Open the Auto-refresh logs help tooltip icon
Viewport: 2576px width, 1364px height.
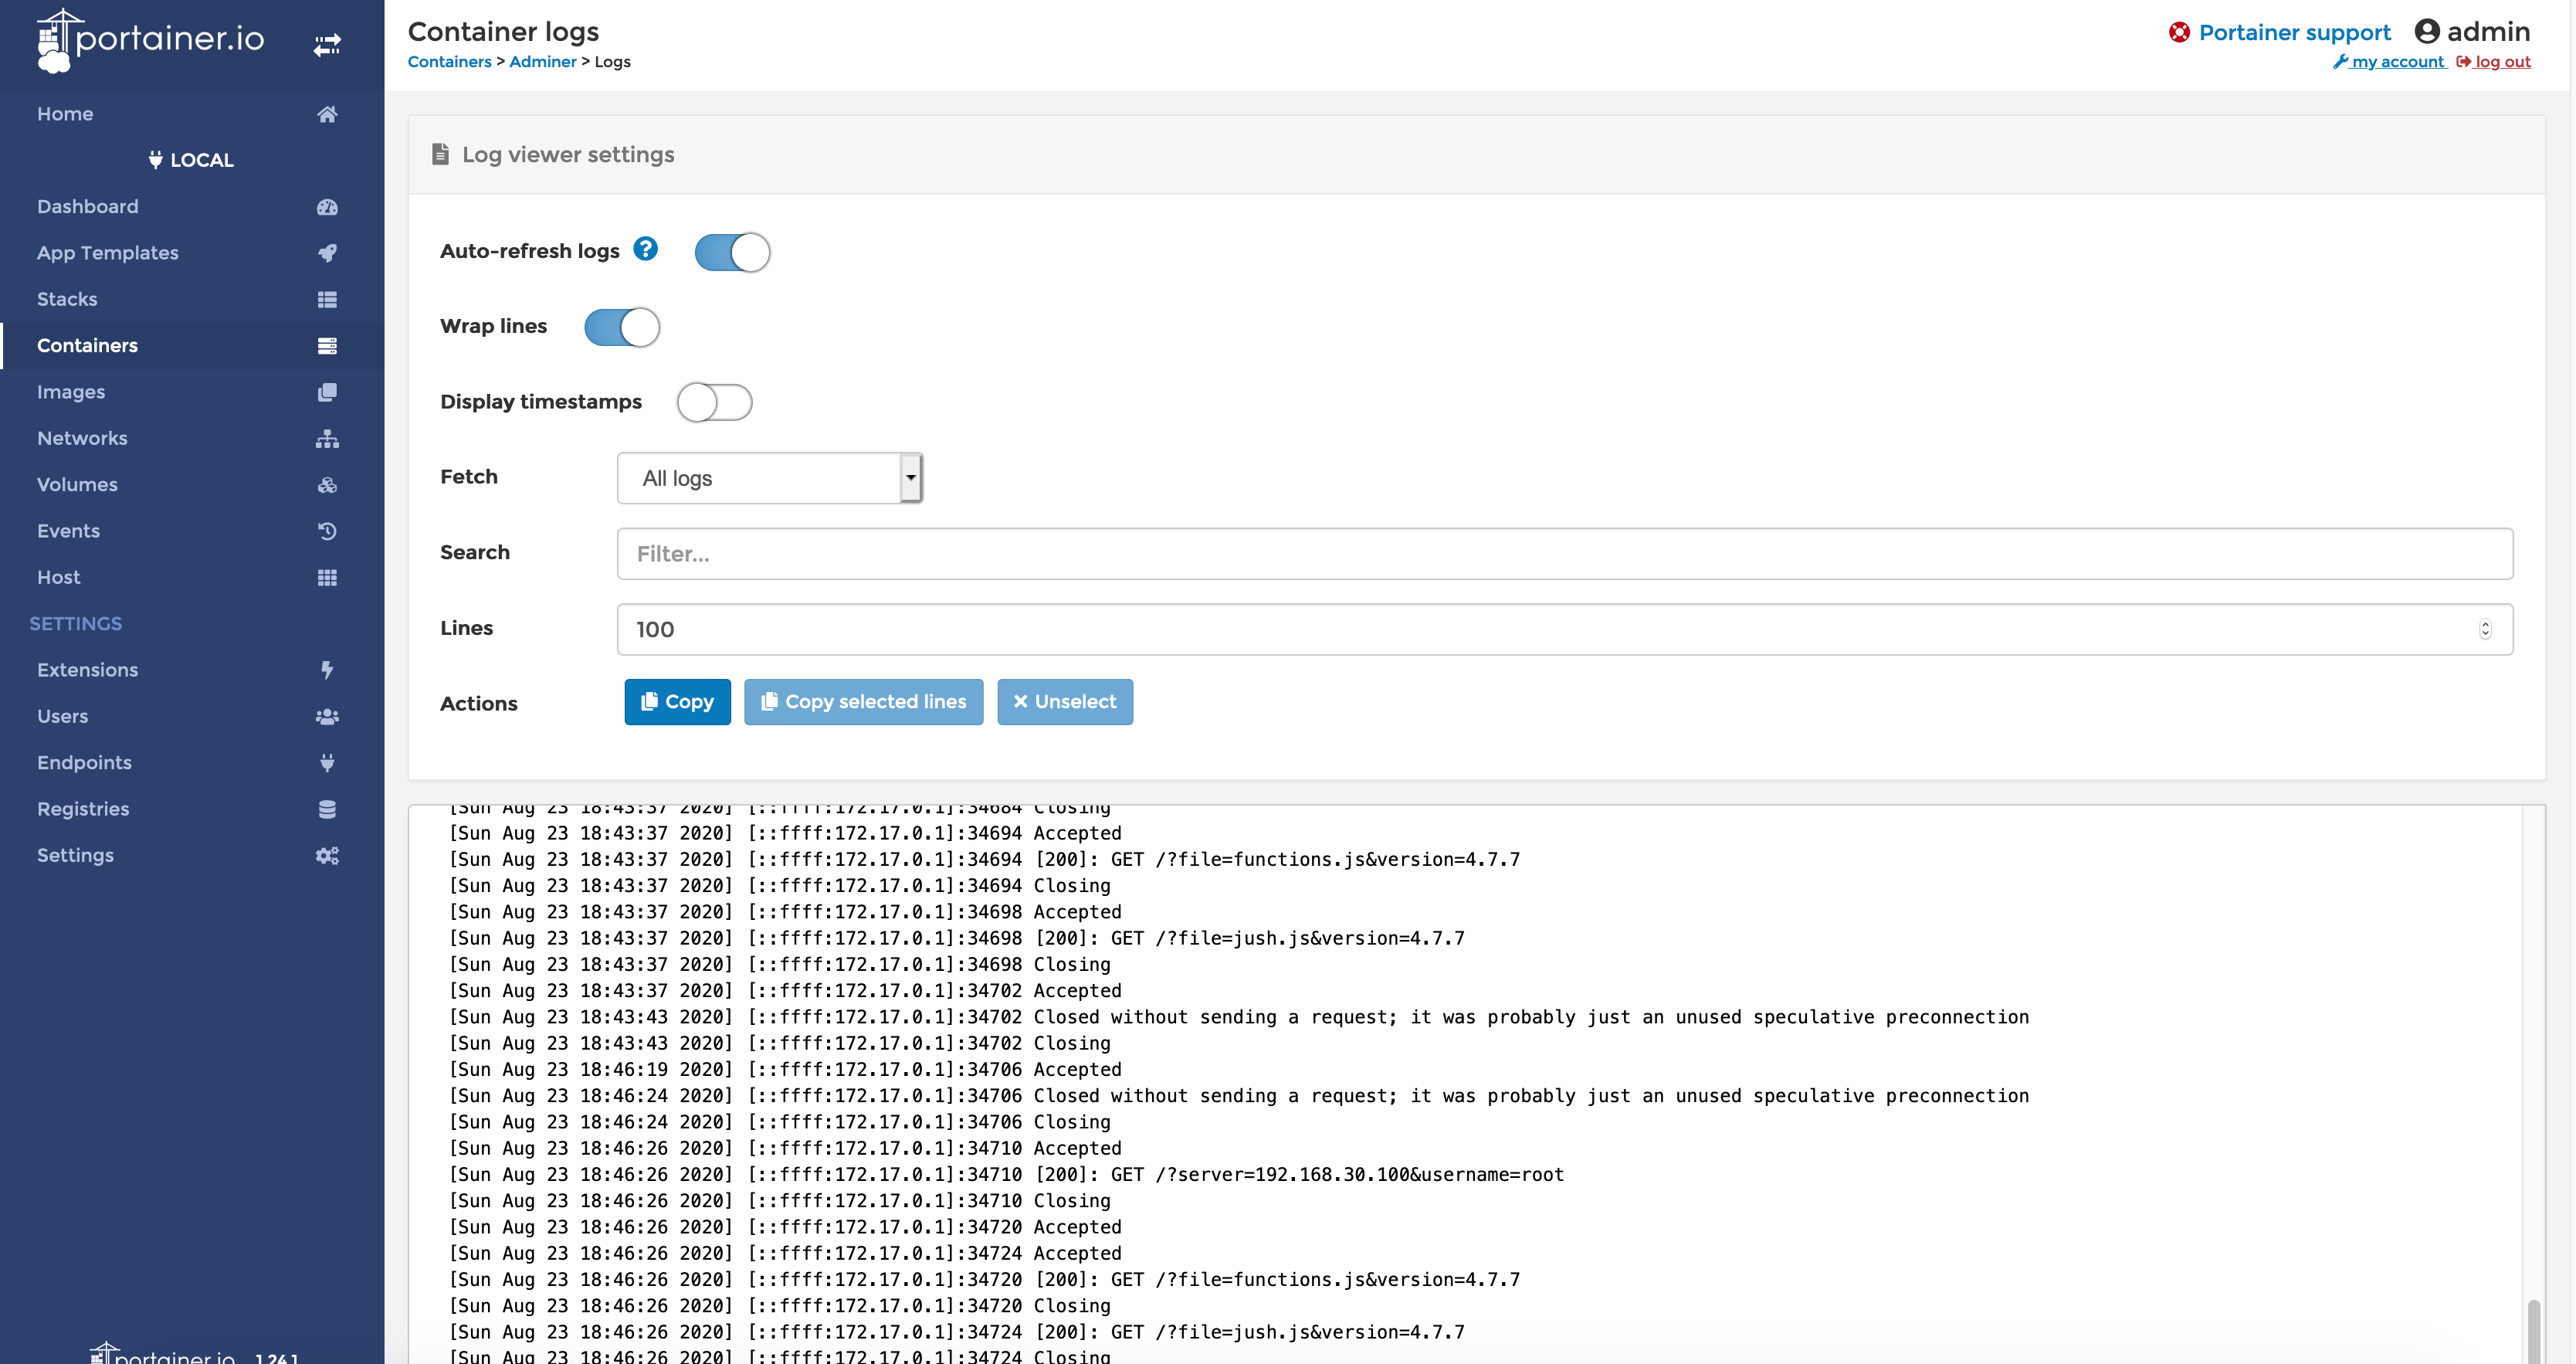[x=646, y=250]
